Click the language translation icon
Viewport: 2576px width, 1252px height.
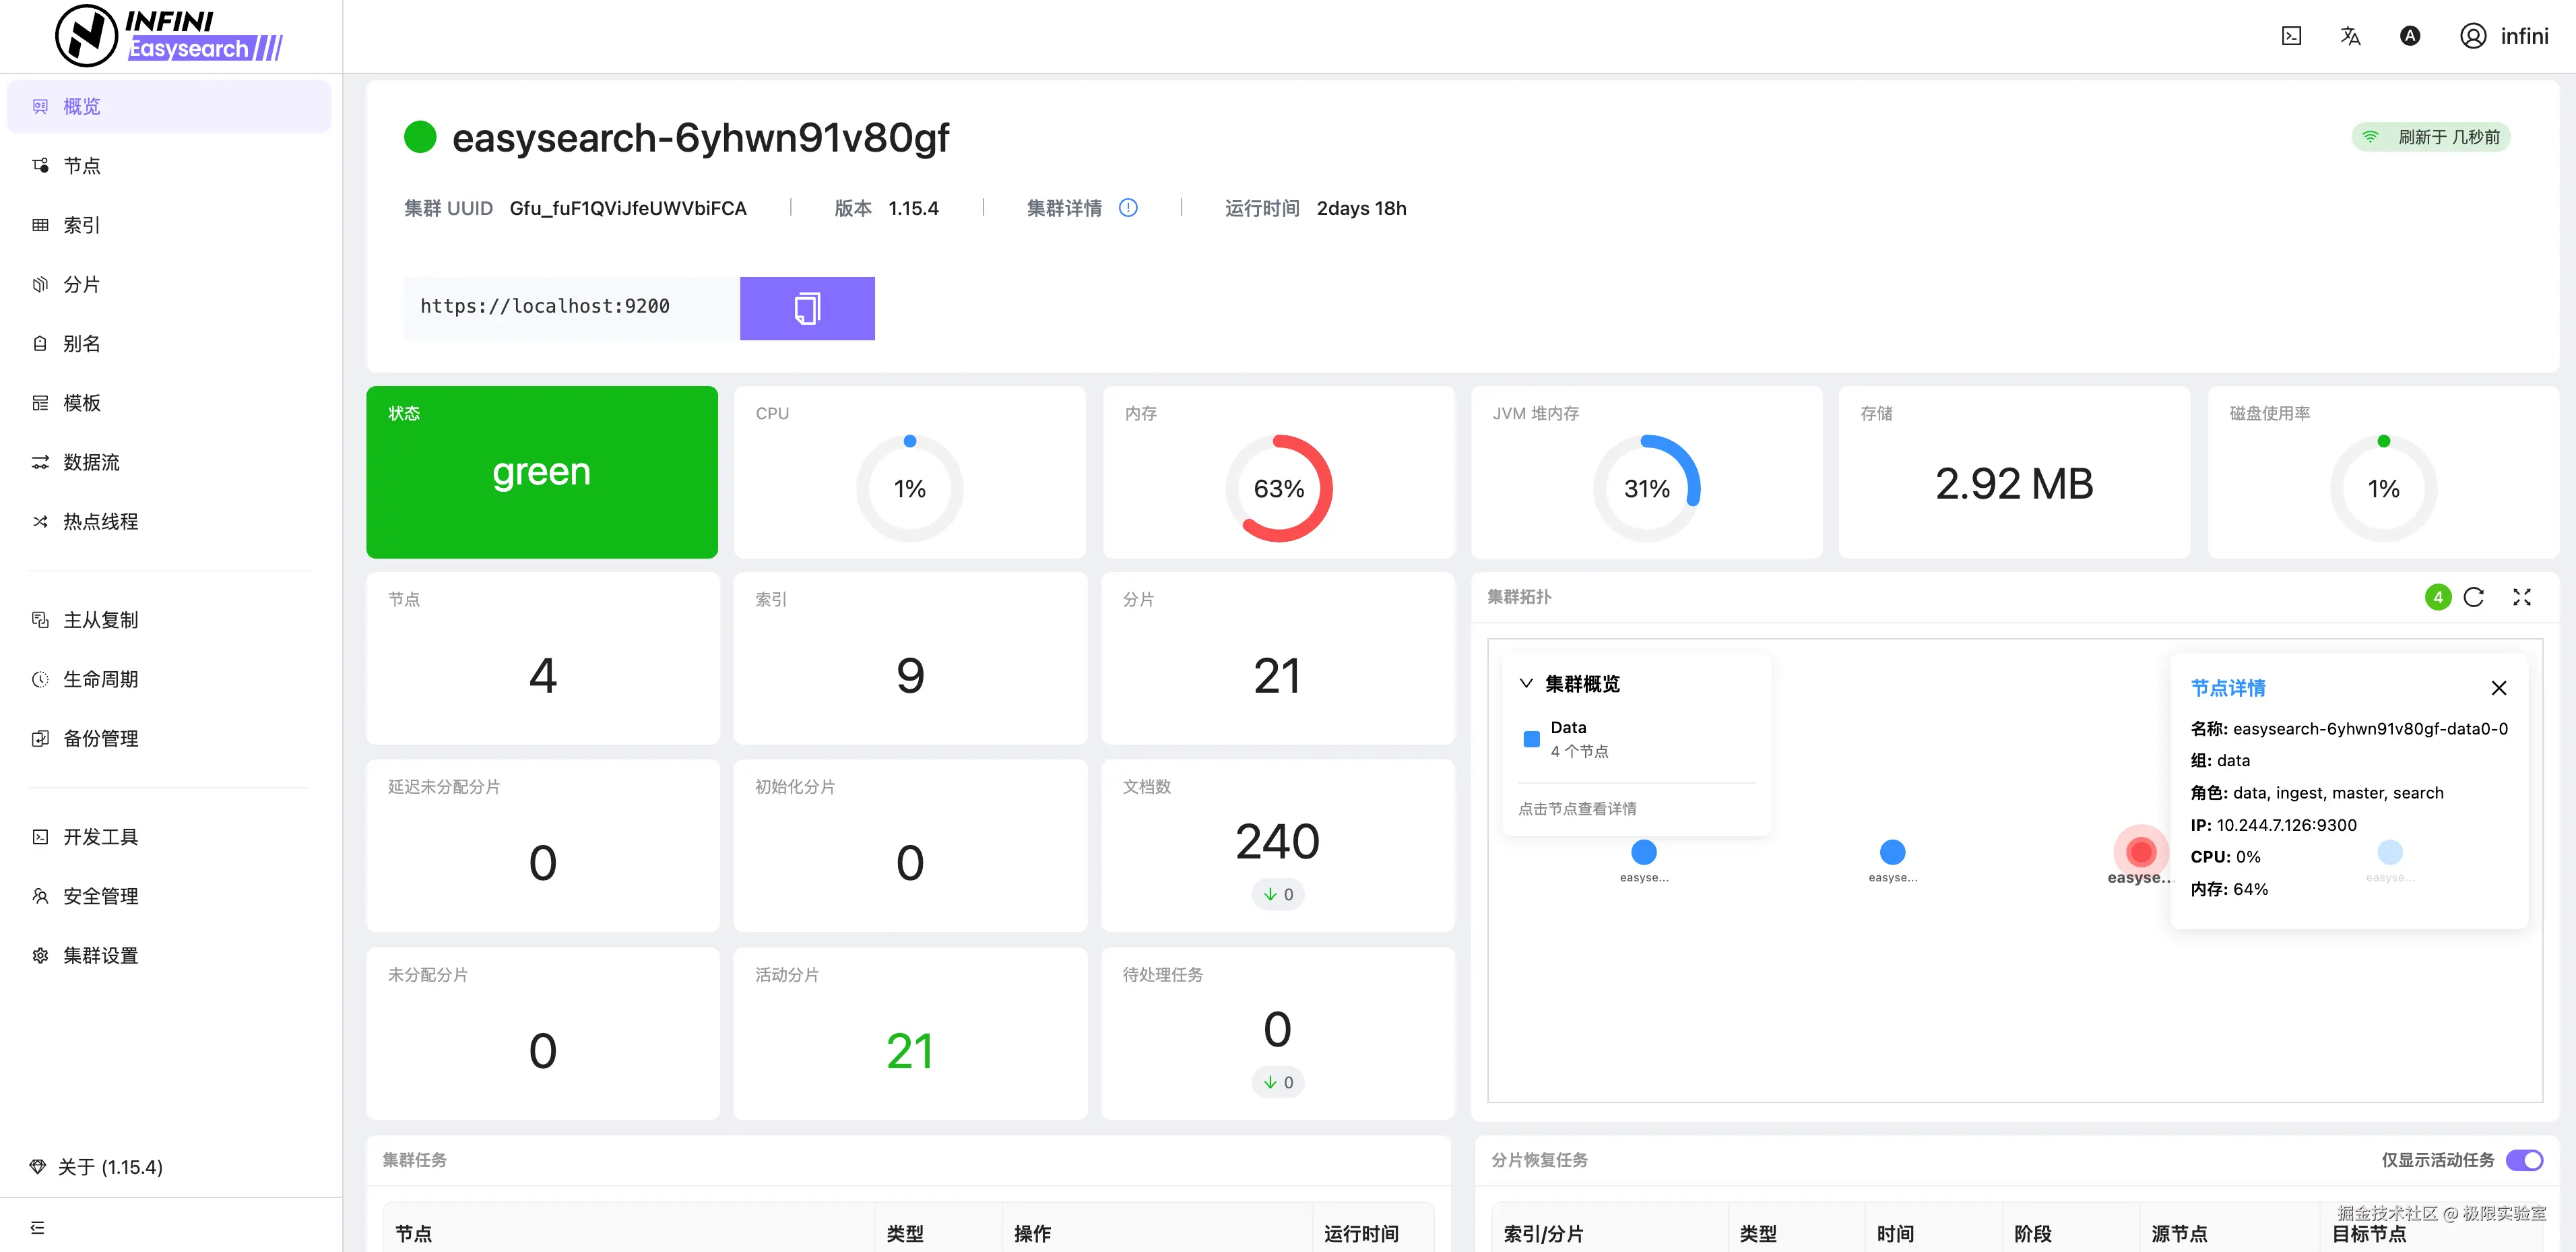pos(2350,37)
